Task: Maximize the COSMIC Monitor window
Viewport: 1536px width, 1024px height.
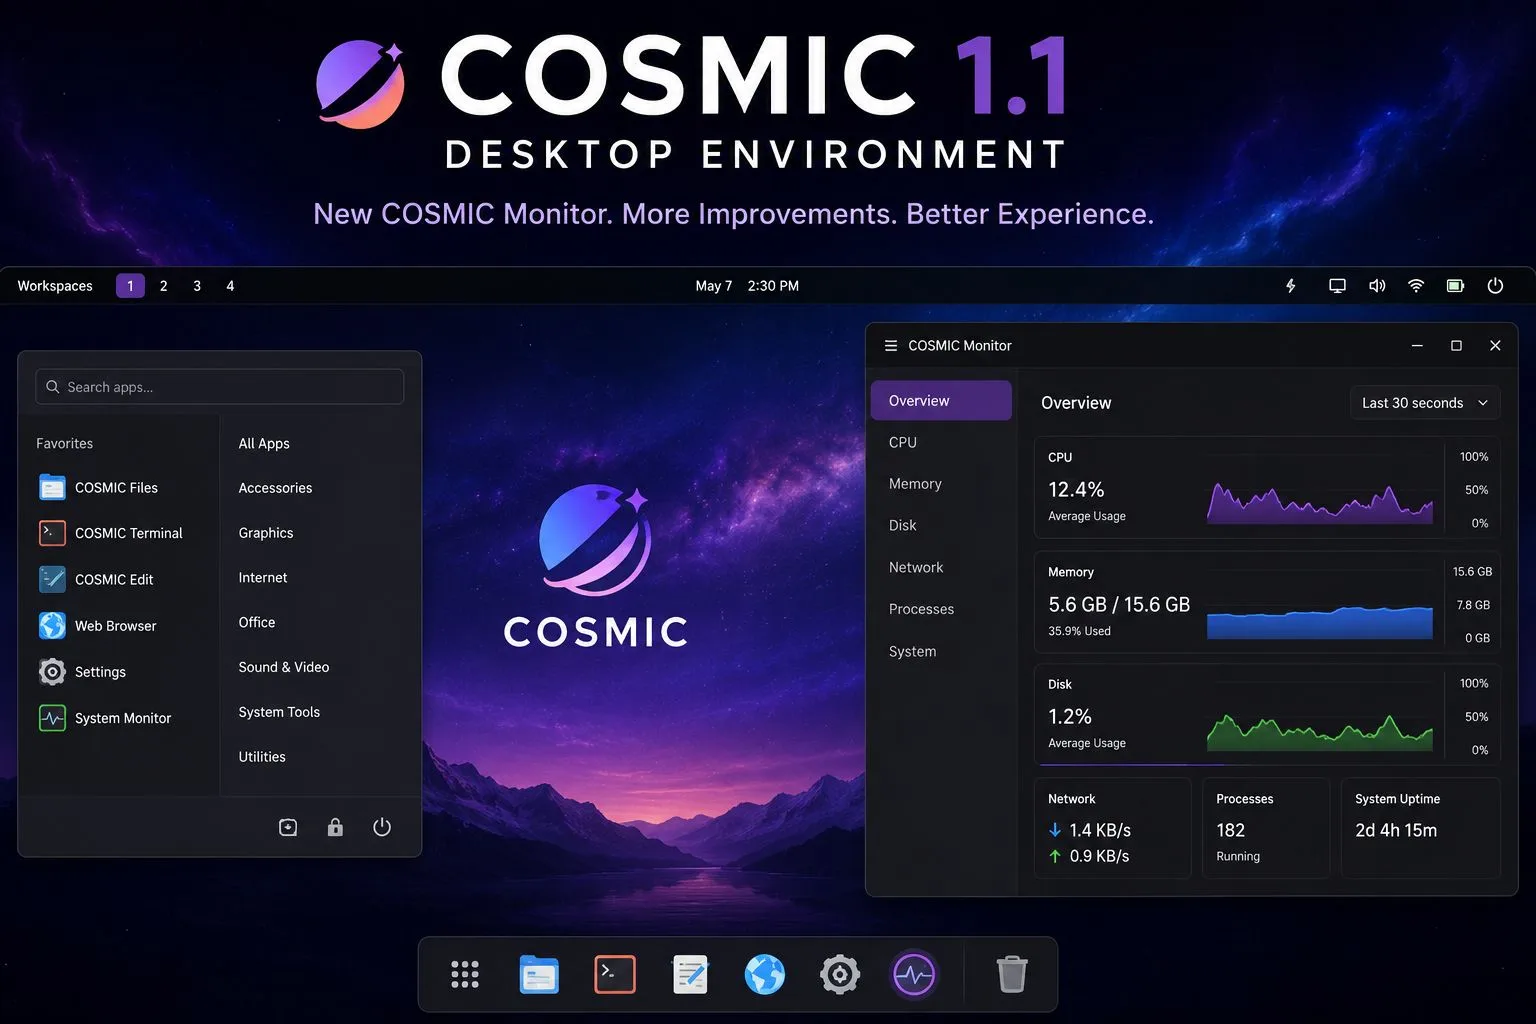Action: tap(1456, 345)
